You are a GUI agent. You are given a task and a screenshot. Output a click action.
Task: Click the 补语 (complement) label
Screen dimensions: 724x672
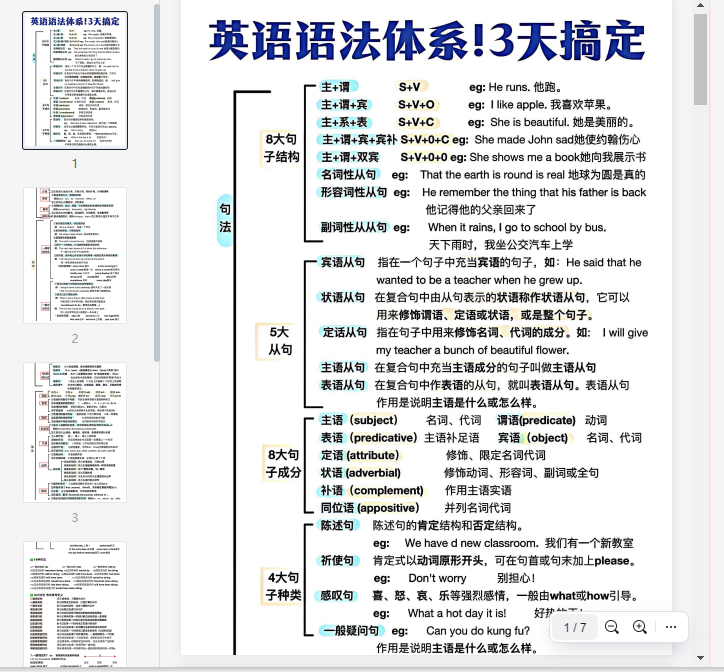pos(372,490)
